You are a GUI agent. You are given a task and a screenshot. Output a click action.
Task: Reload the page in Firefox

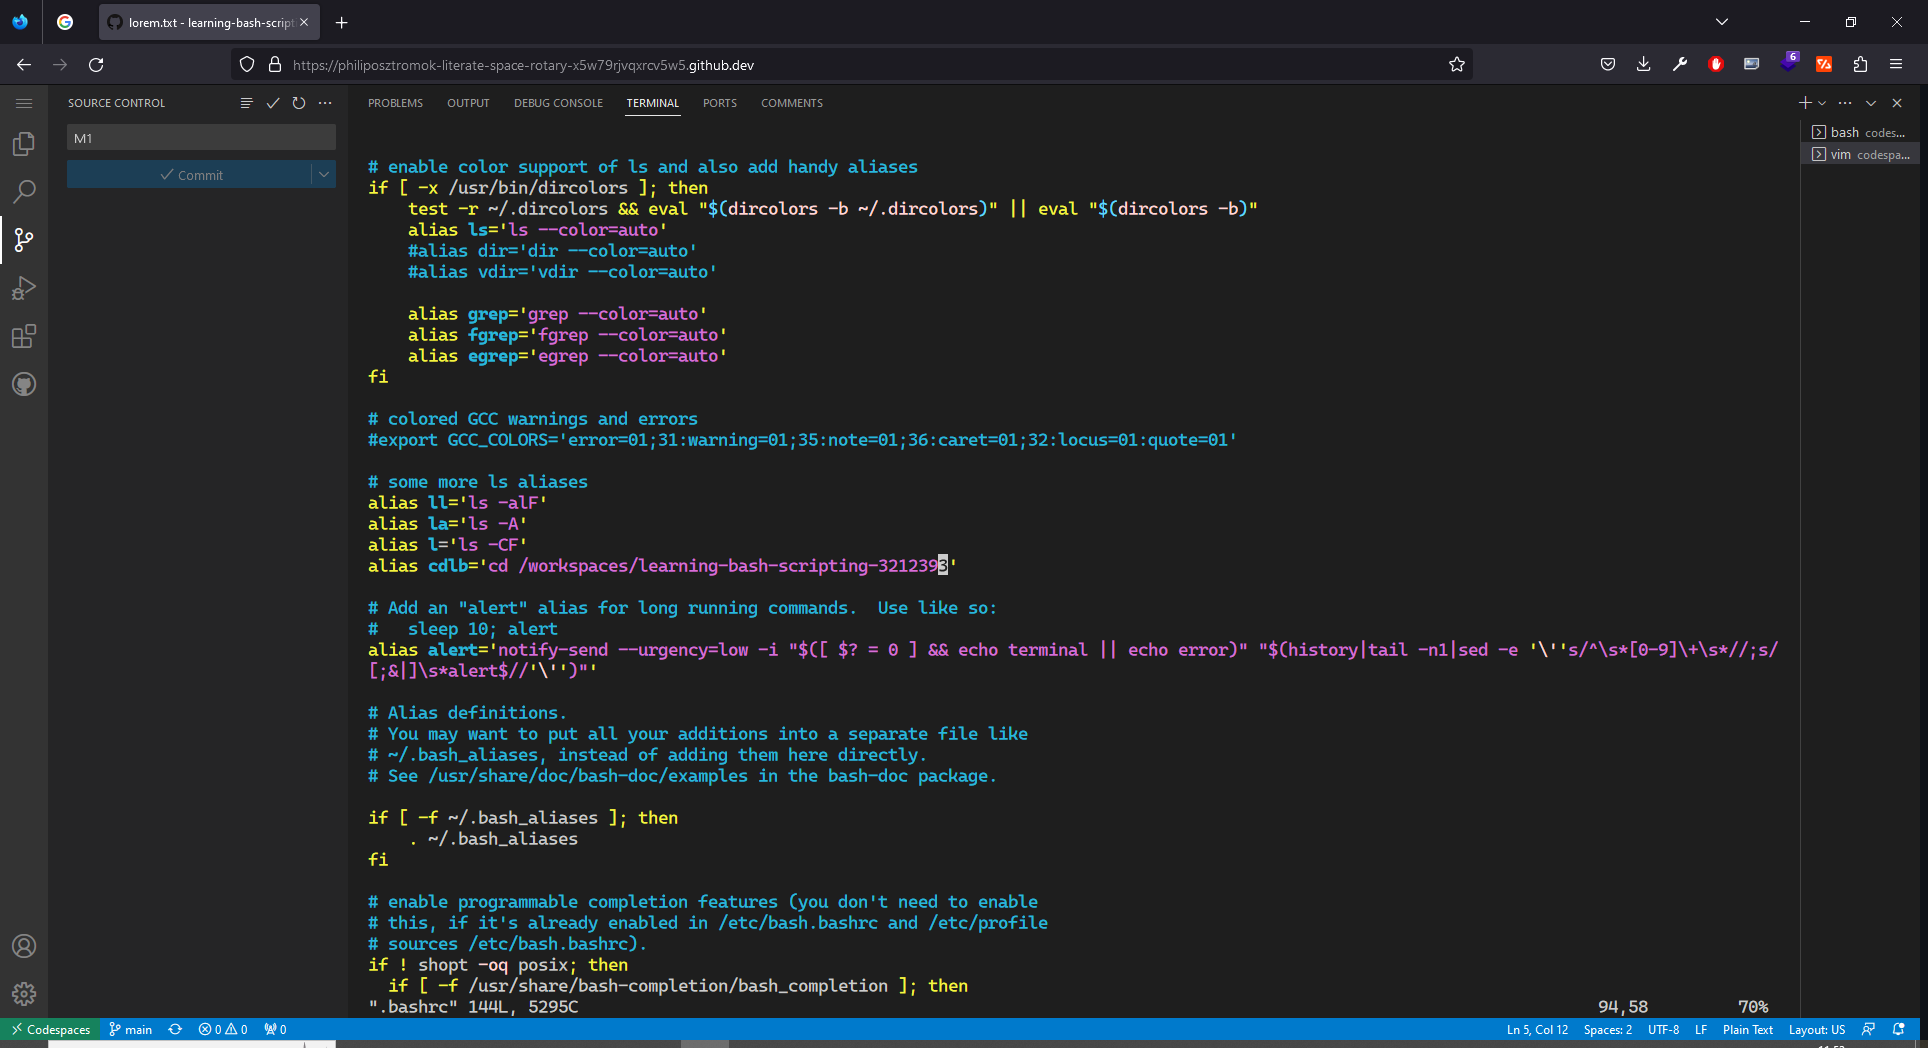tap(96, 64)
